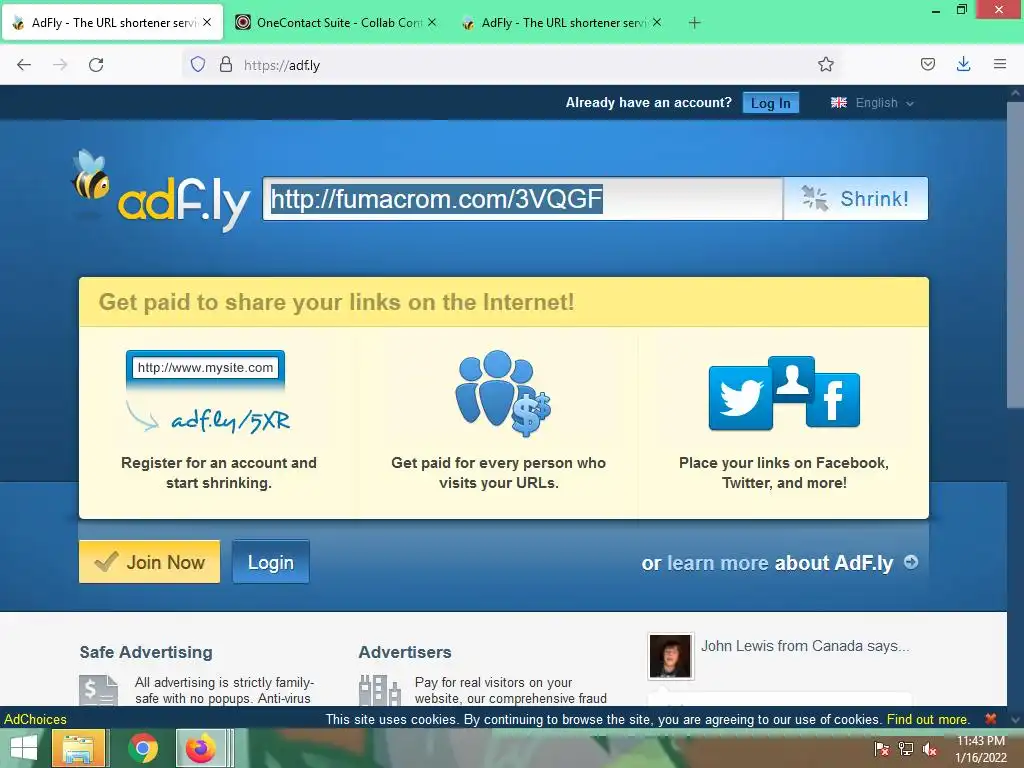This screenshot has width=1024, height=768.
Task: Click the Safe Advertising heading
Action: coord(146,652)
